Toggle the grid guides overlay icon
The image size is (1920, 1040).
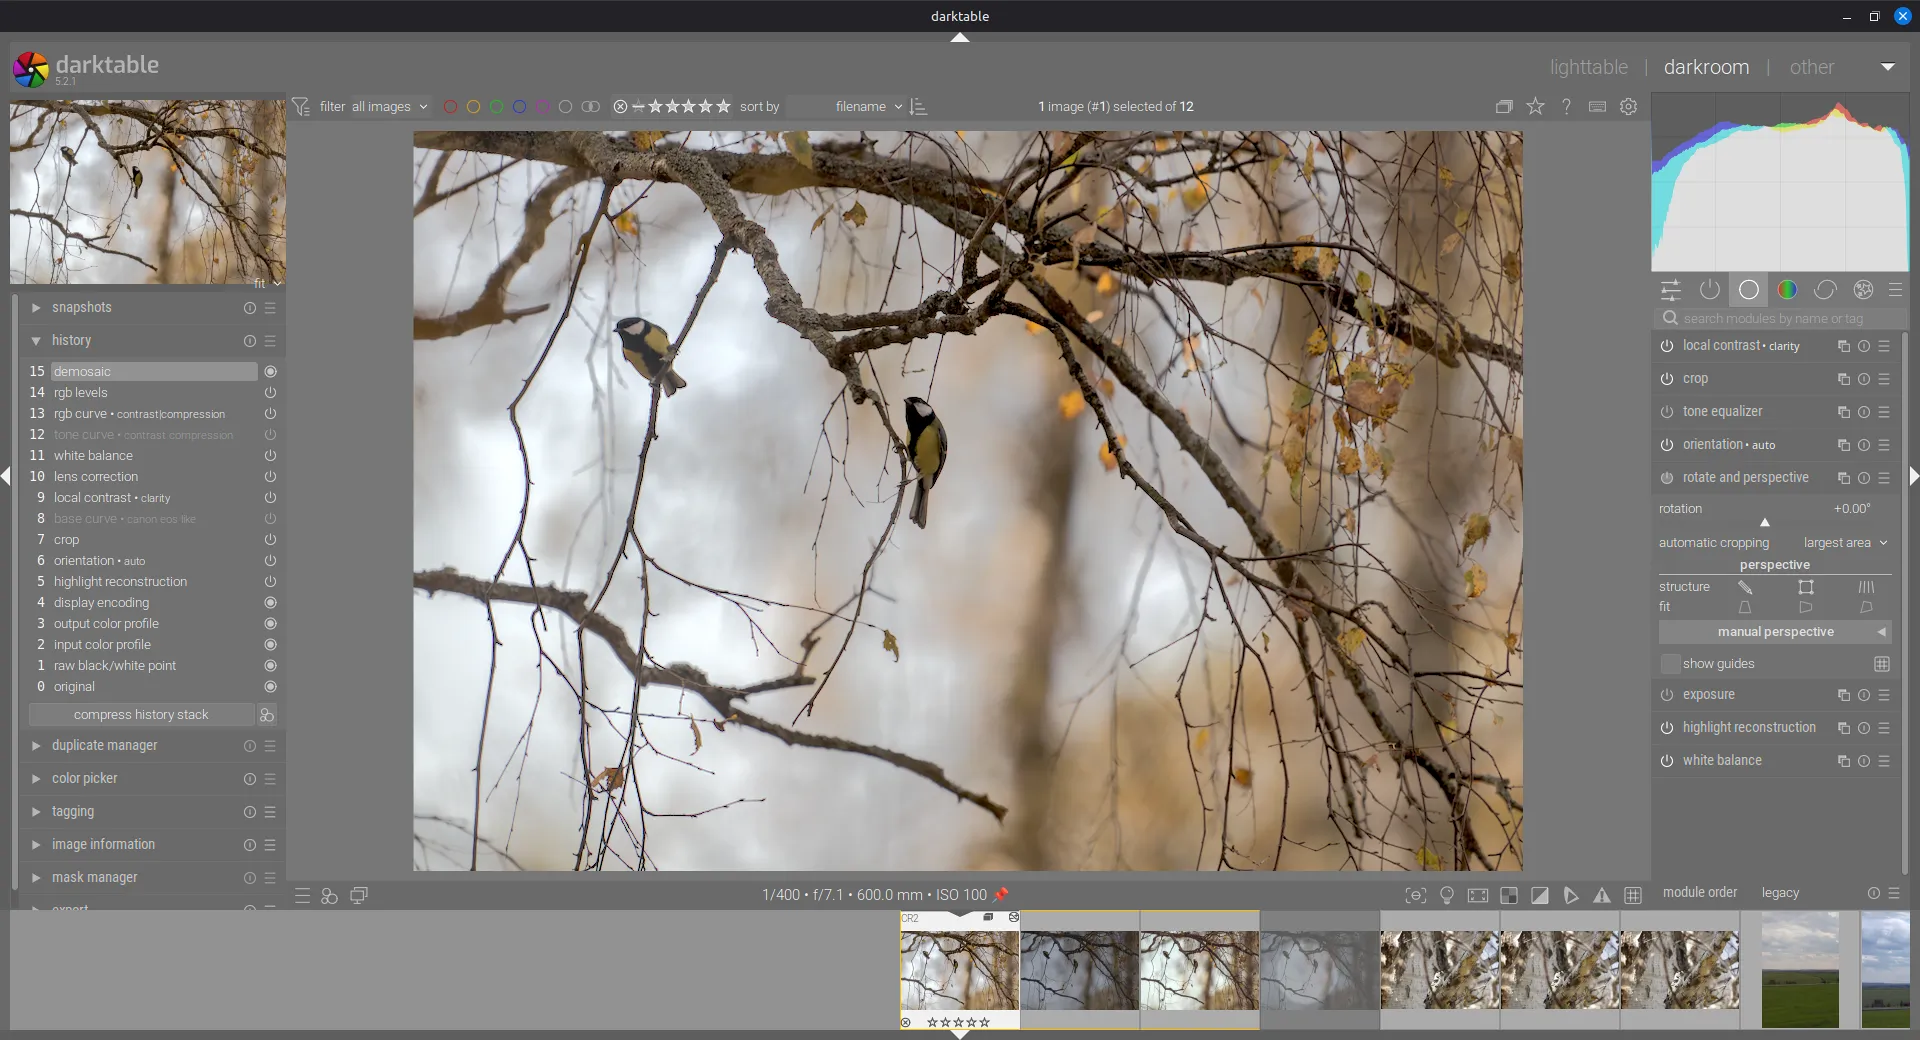point(1633,896)
